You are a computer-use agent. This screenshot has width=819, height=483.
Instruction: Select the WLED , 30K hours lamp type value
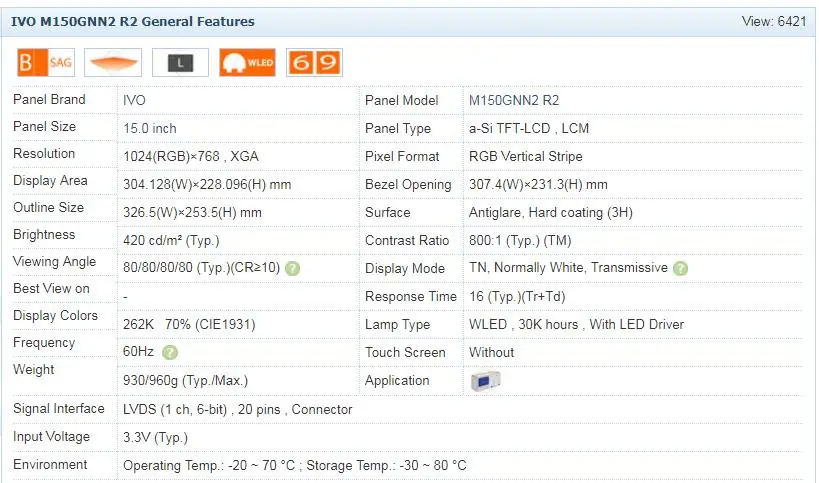(x=576, y=325)
